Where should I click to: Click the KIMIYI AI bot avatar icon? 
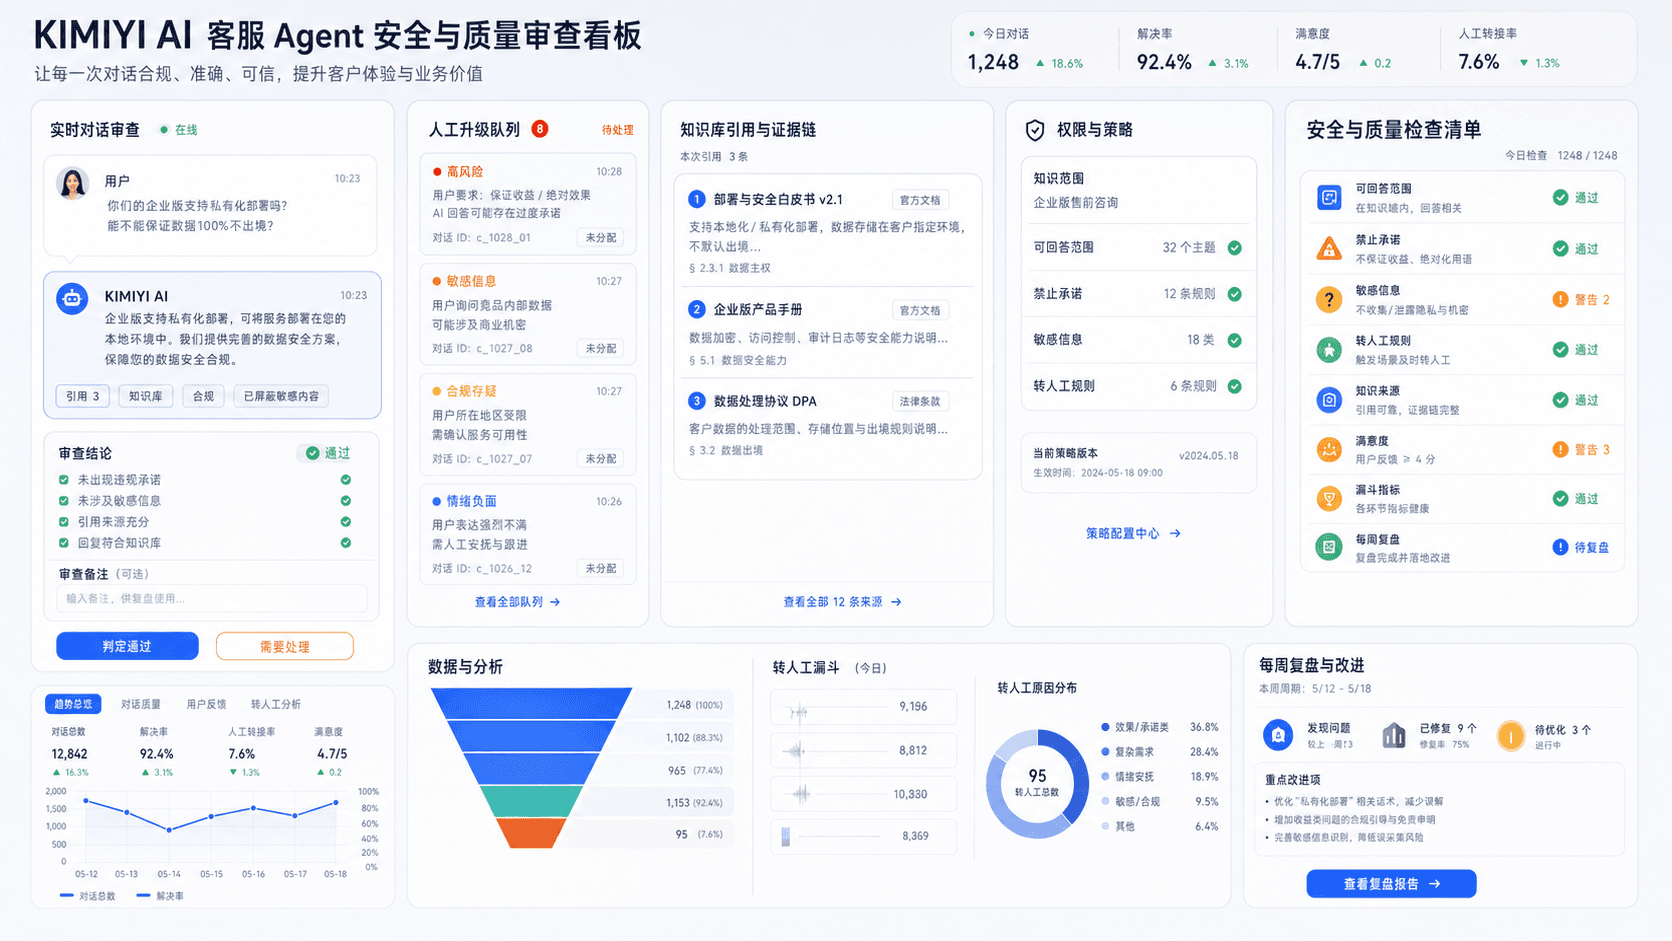pos(72,298)
